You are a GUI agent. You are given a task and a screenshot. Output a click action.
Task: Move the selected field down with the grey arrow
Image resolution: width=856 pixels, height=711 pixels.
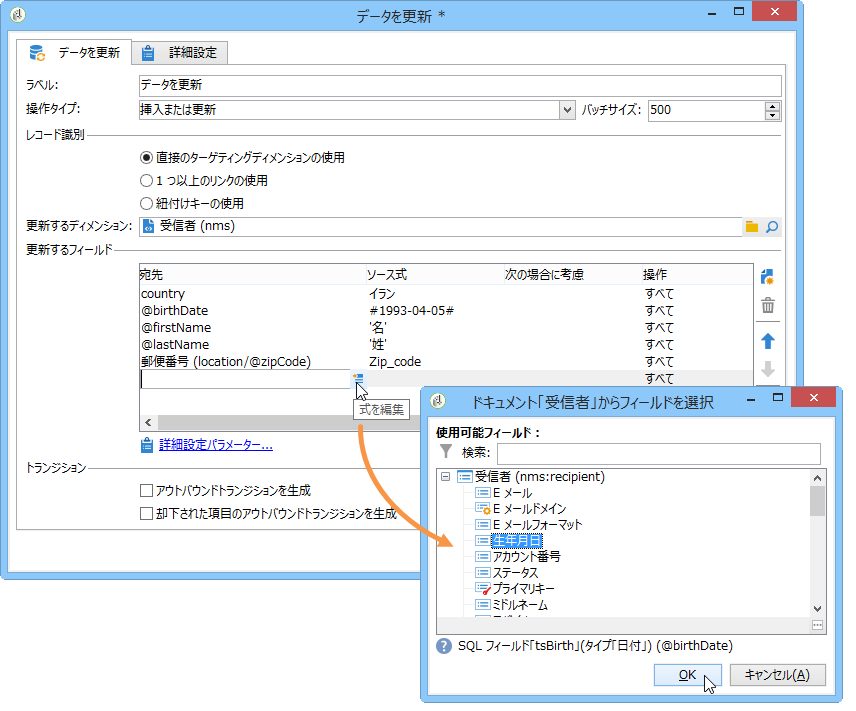pyautogui.click(x=768, y=370)
